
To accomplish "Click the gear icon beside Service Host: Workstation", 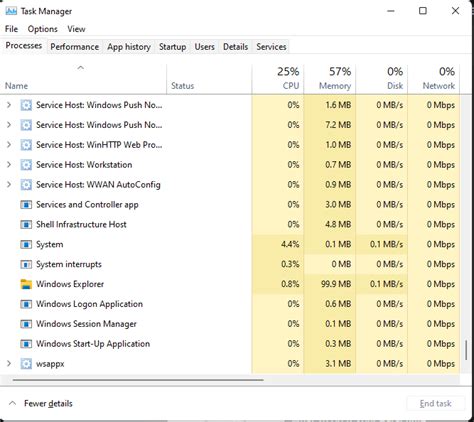I will [x=26, y=165].
